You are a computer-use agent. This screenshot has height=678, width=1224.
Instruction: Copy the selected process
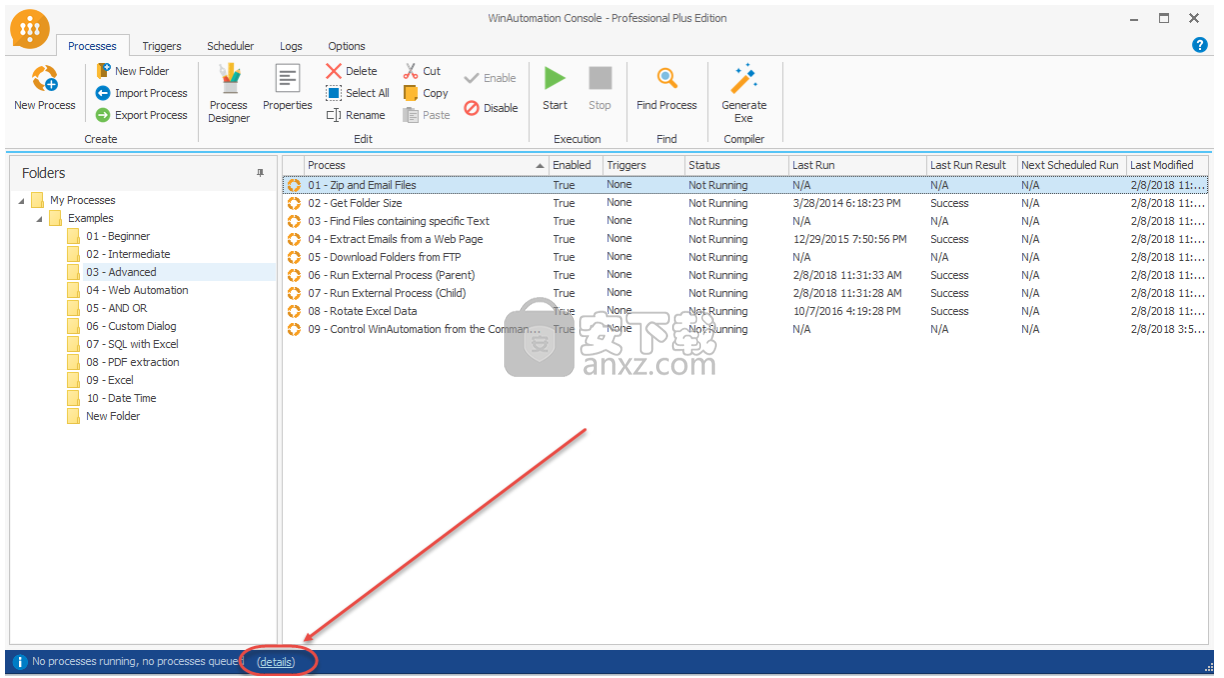426,93
